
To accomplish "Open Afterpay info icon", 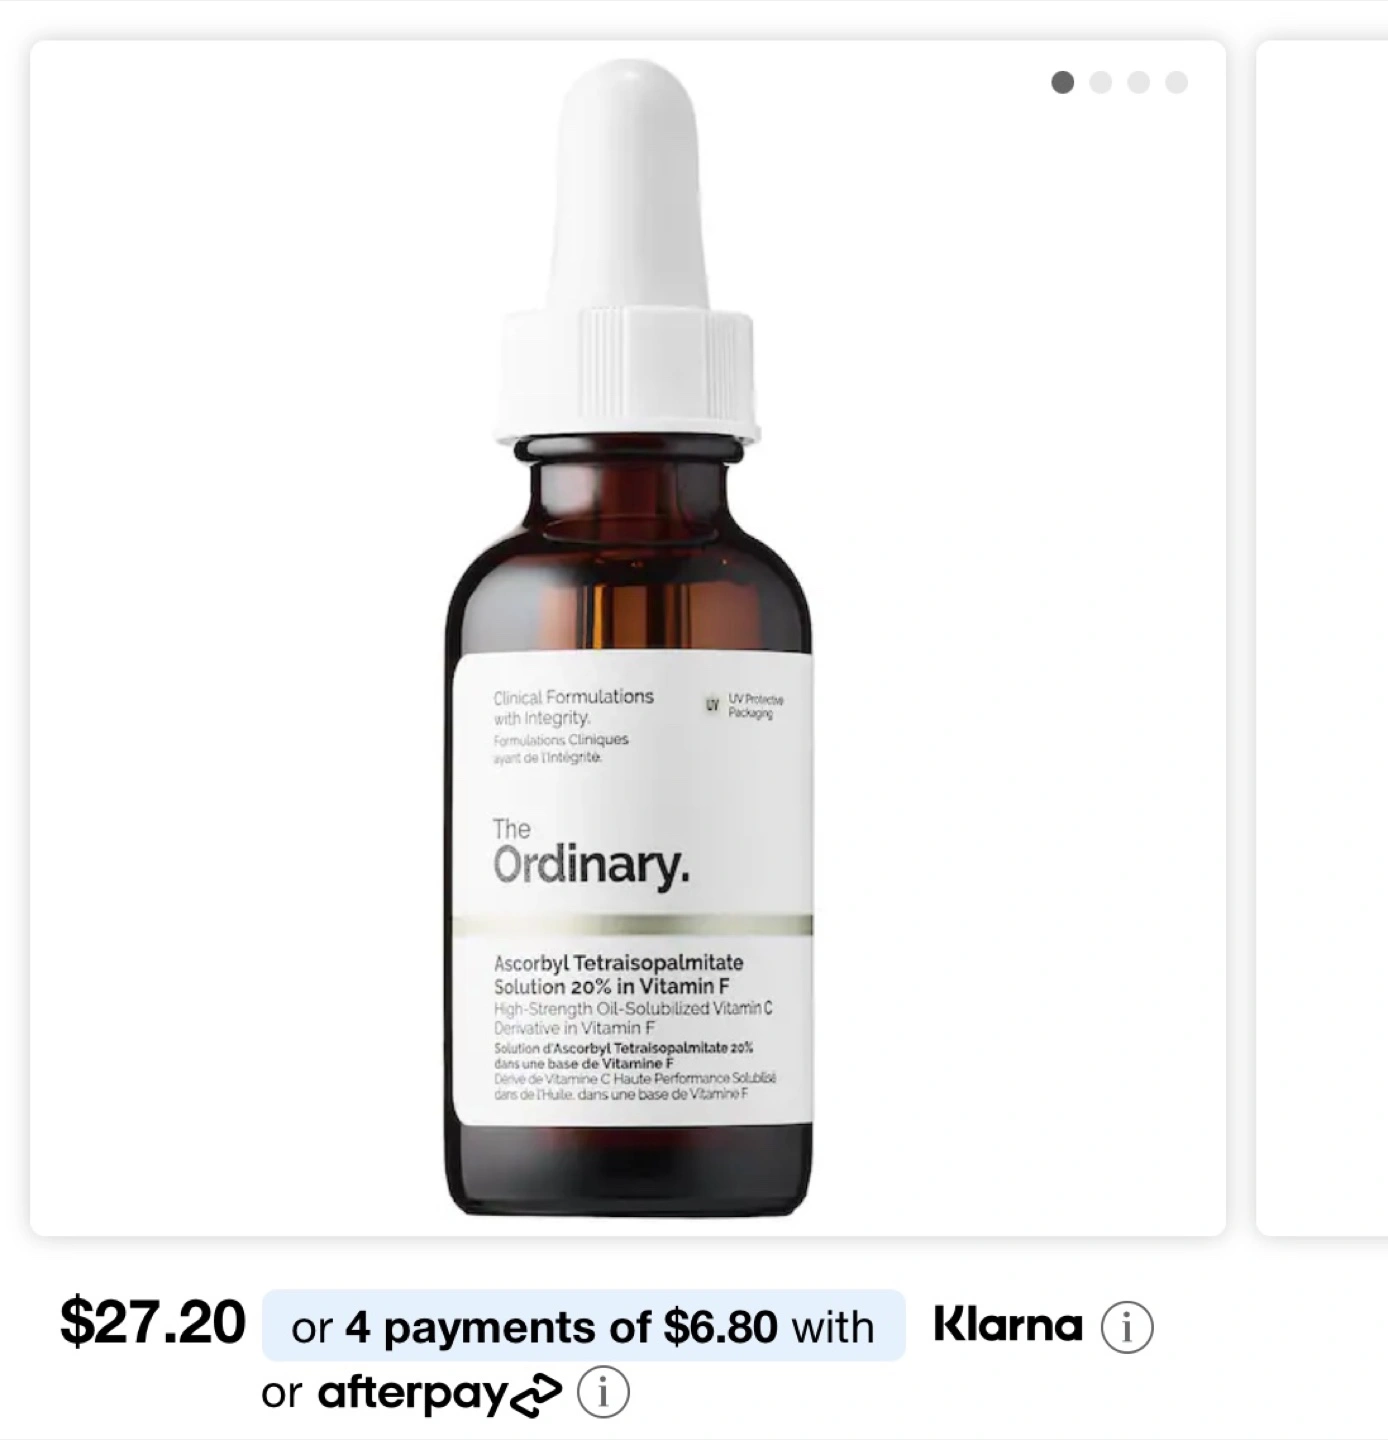I will [603, 1392].
